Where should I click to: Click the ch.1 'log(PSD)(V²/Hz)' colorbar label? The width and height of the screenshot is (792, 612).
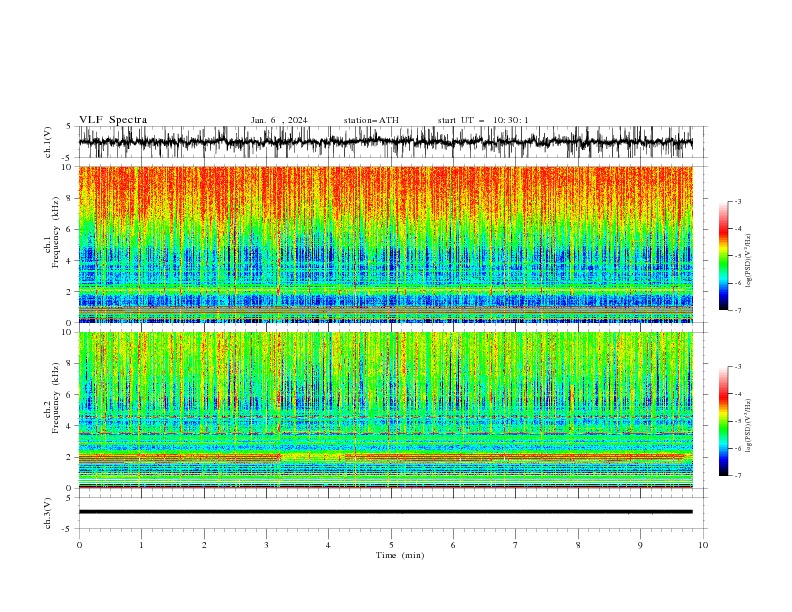click(x=749, y=261)
